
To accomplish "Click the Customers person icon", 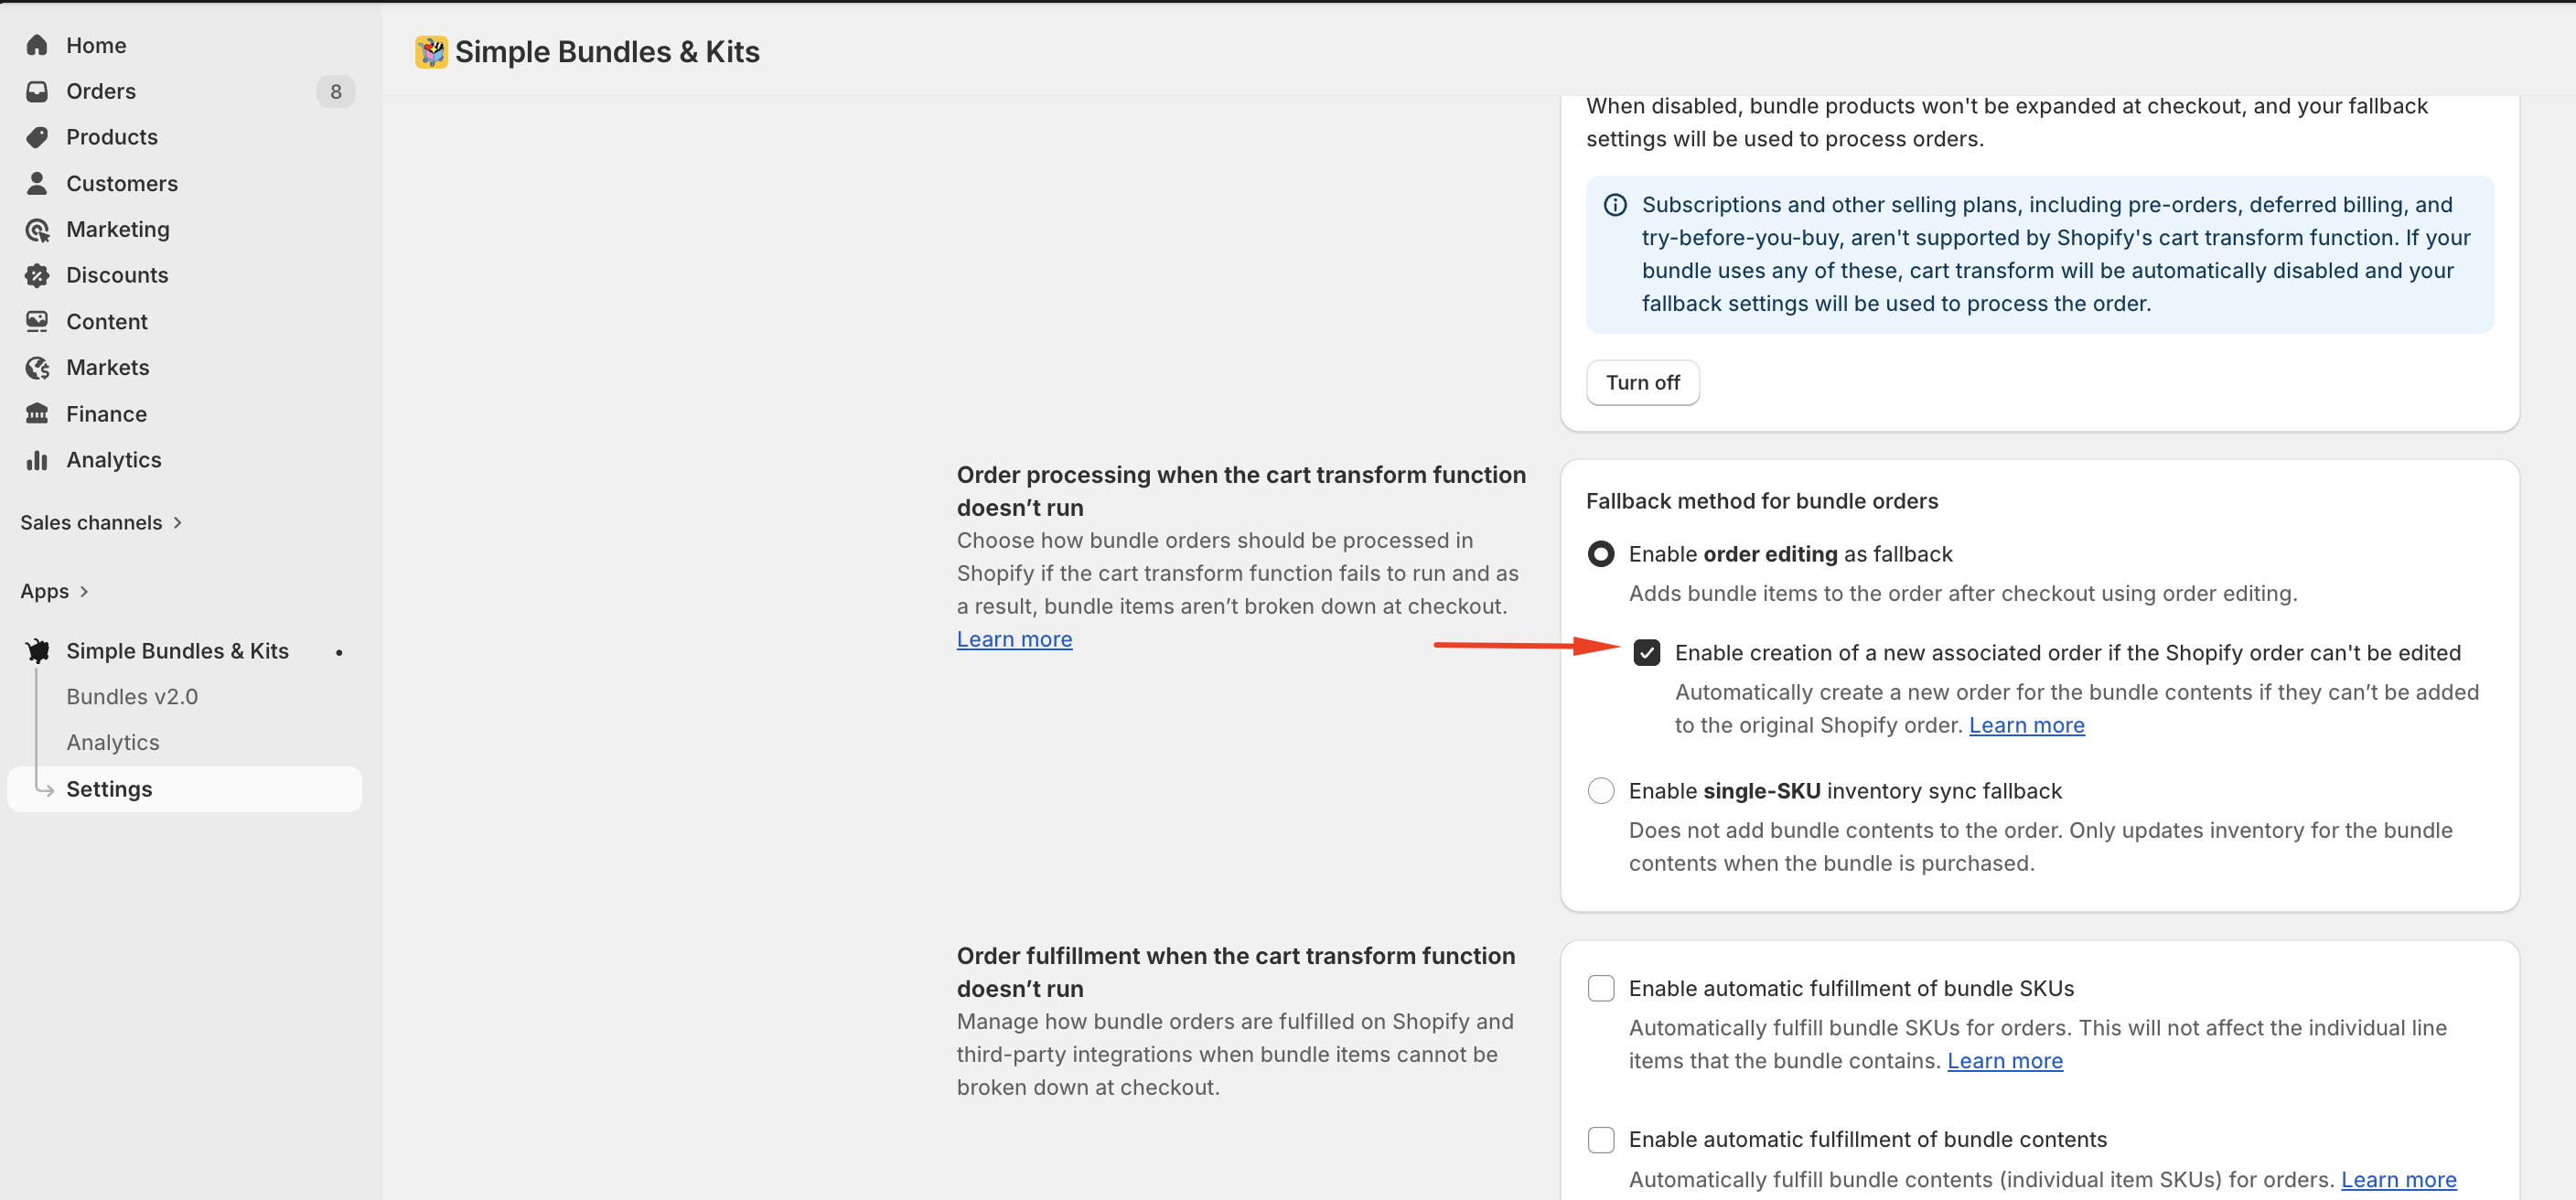I will (x=37, y=183).
